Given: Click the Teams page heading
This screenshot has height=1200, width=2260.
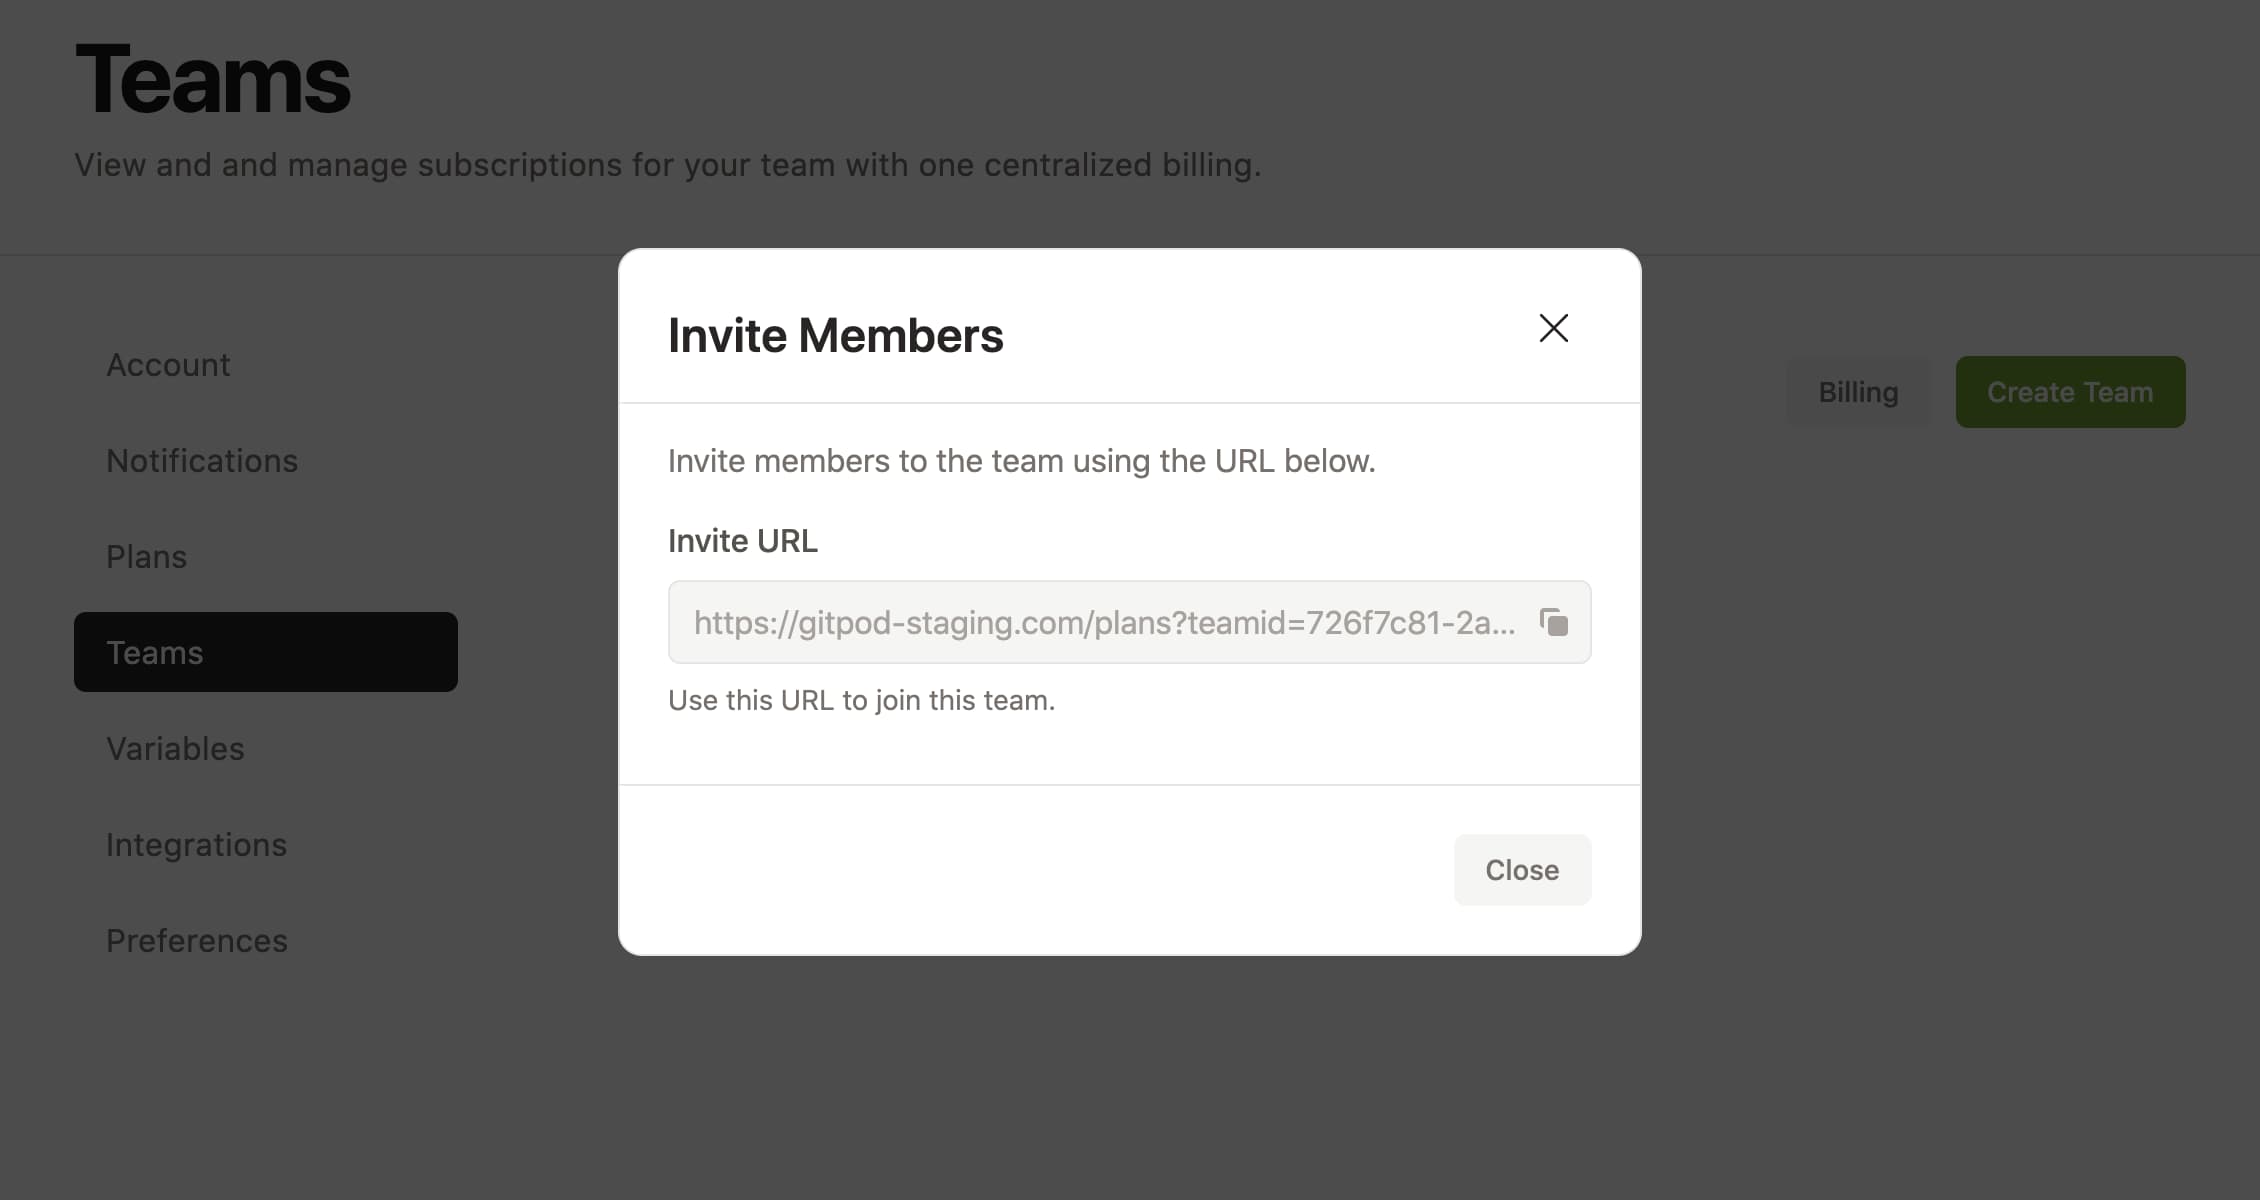Looking at the screenshot, I should pyautogui.click(x=213, y=80).
